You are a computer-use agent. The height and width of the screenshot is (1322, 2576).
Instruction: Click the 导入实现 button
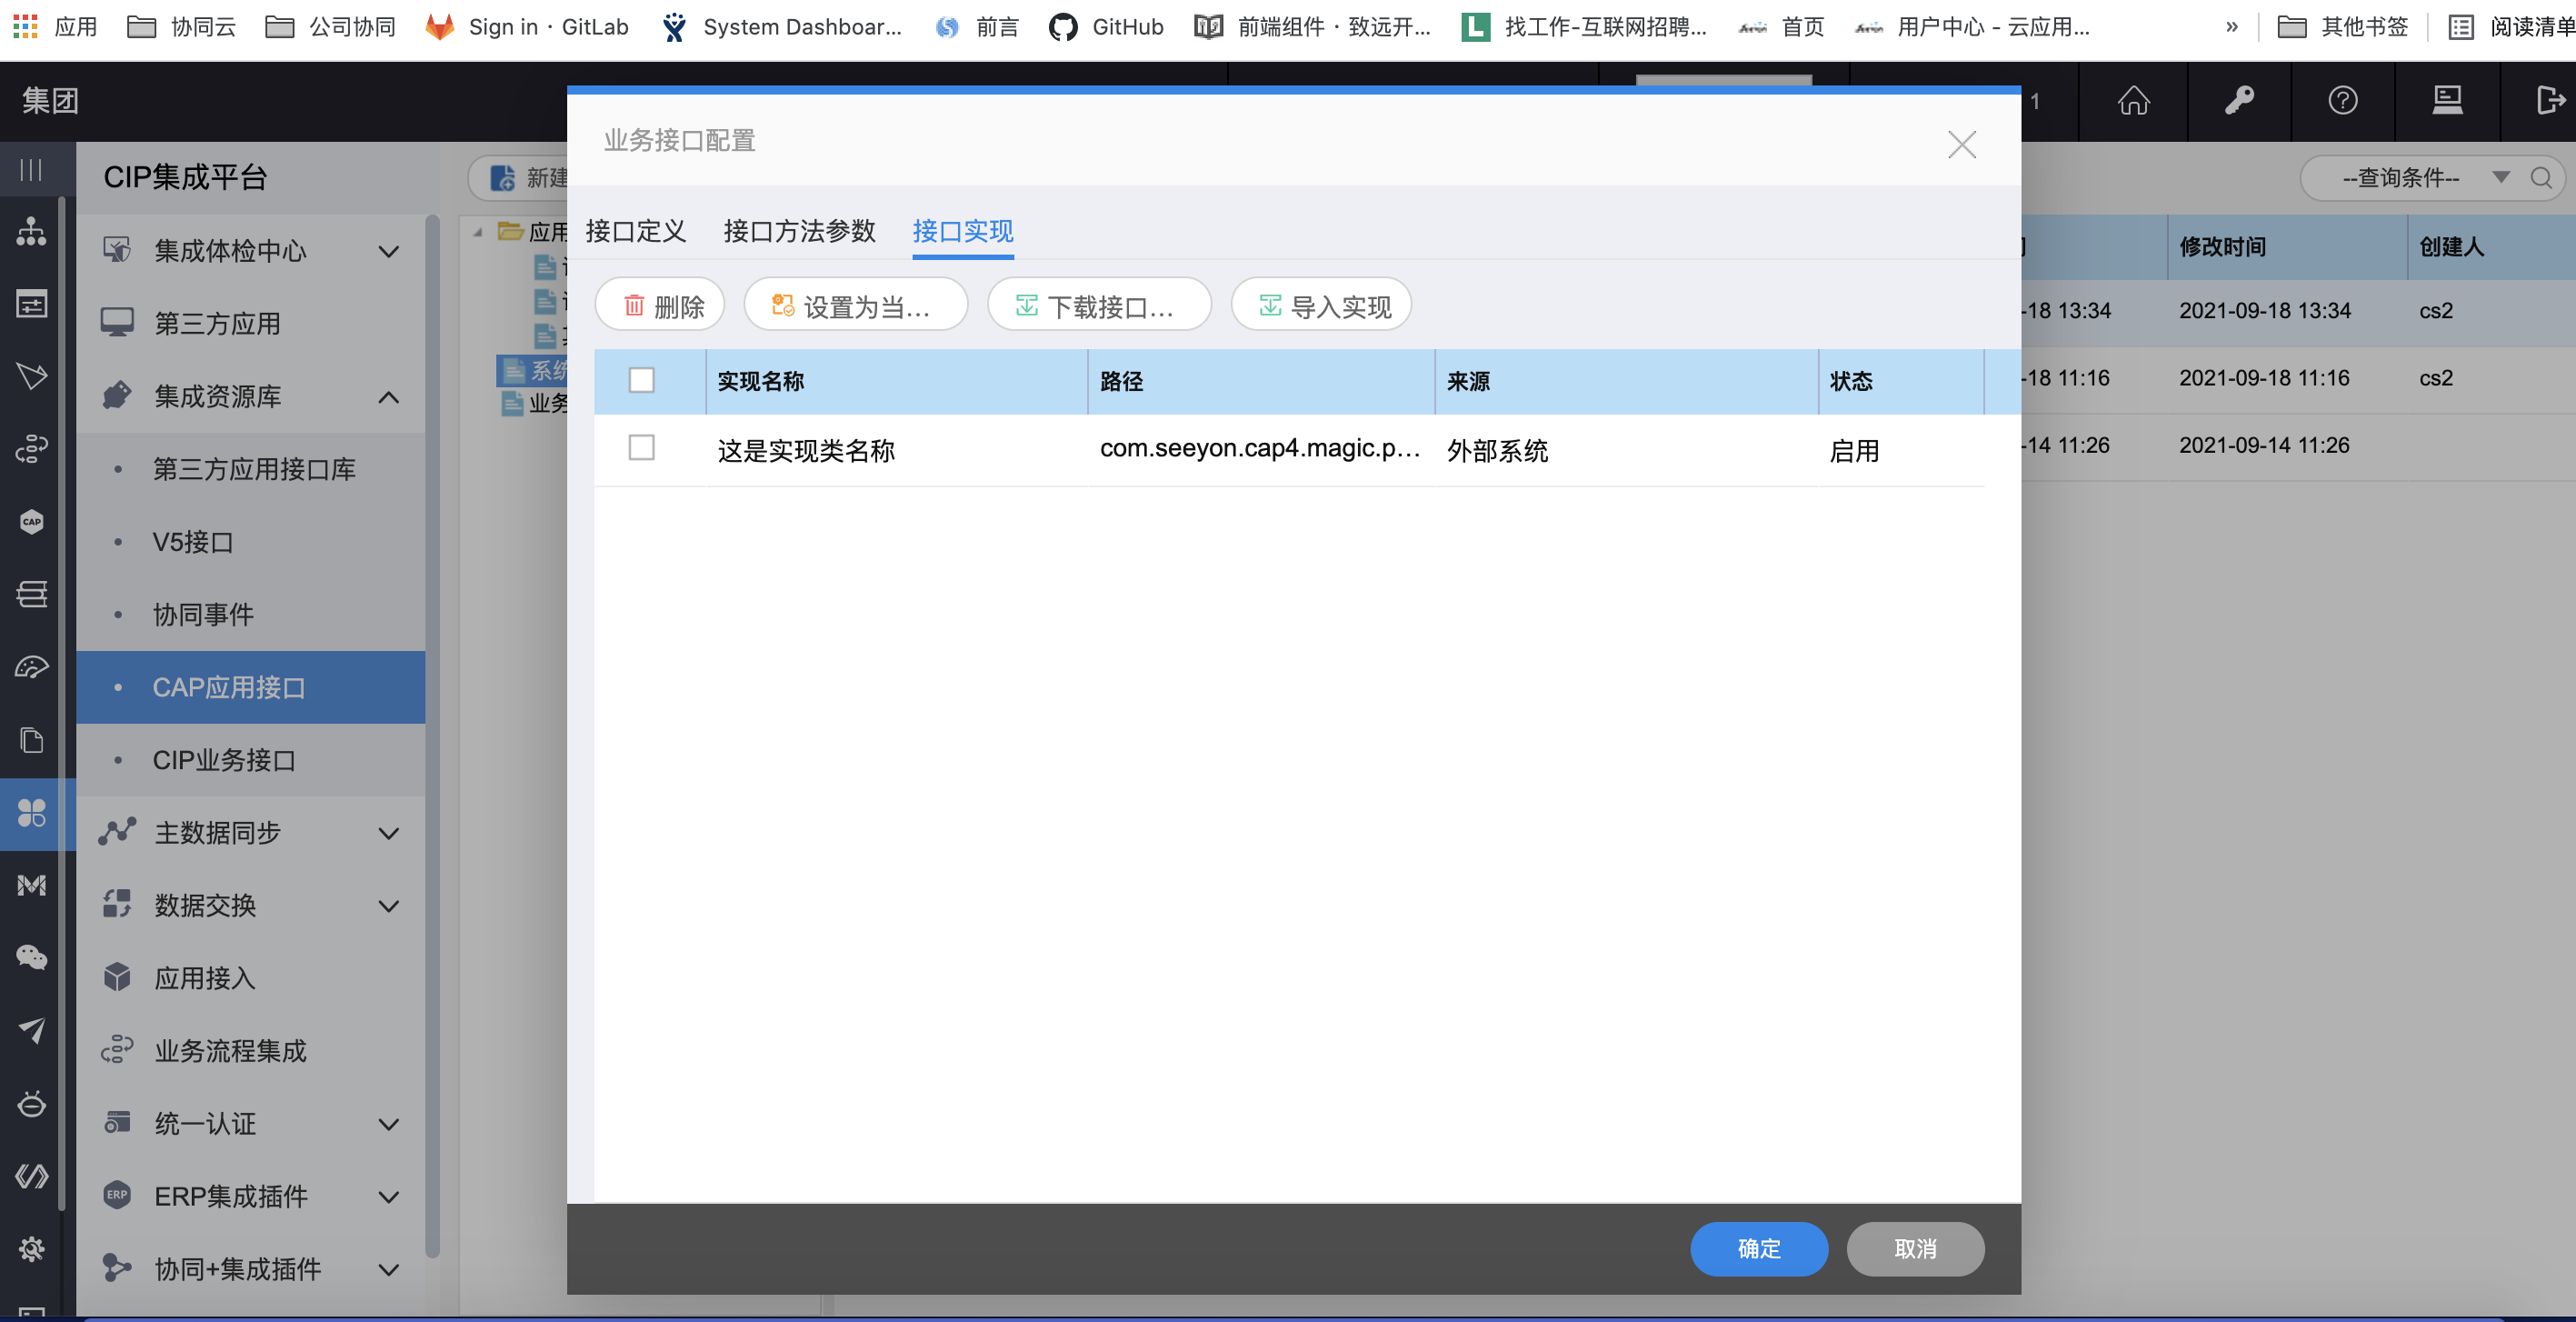click(1321, 306)
